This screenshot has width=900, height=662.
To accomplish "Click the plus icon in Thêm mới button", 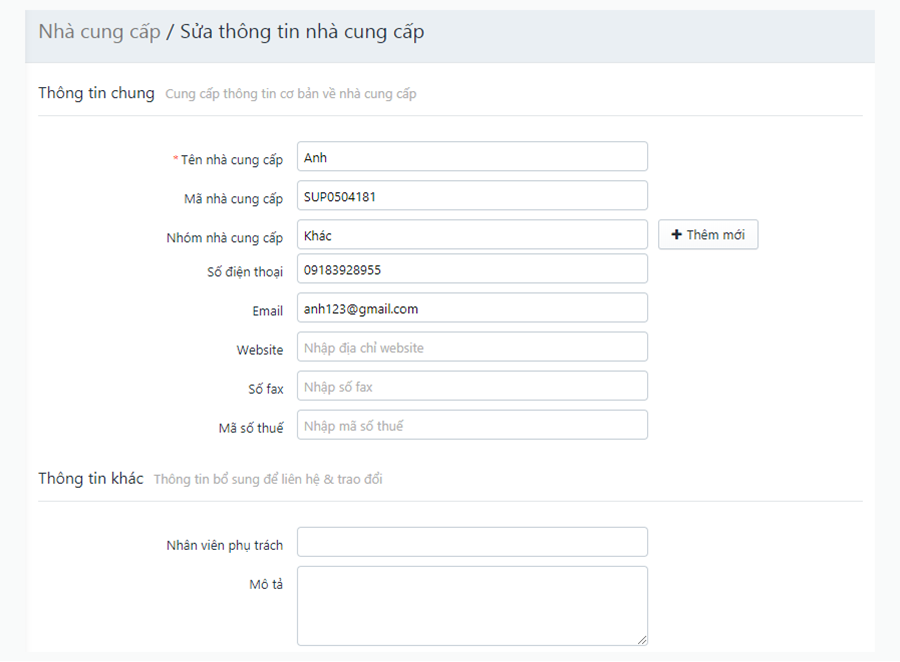I will [x=676, y=234].
